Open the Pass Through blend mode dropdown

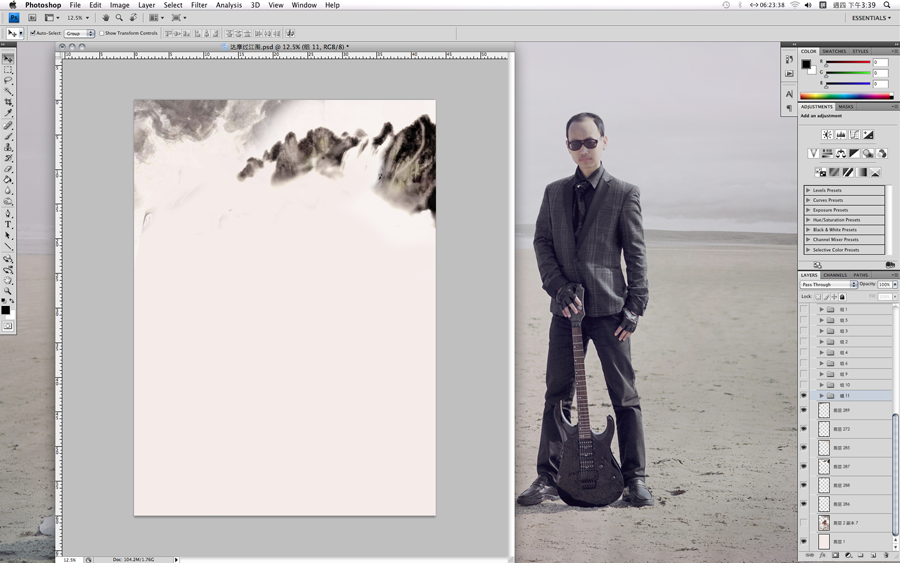coord(828,285)
